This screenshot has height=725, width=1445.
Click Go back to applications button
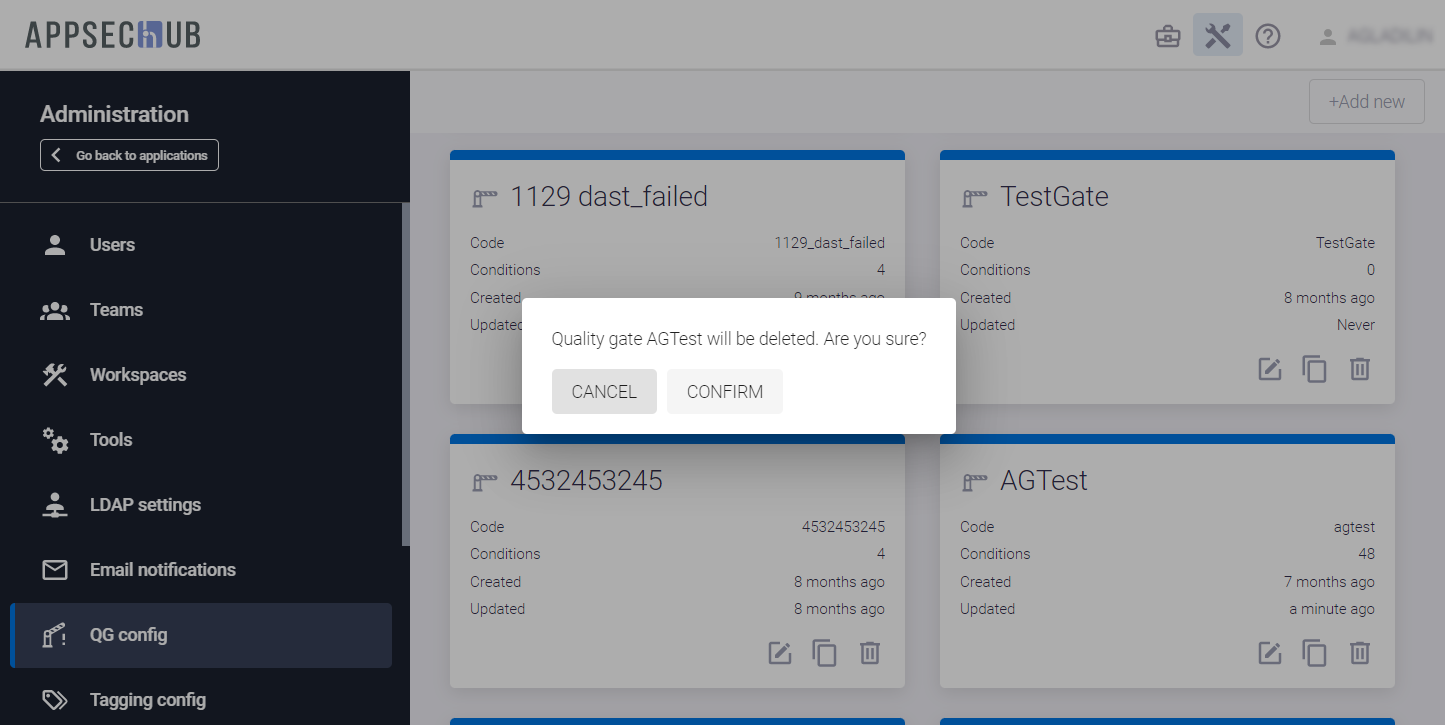pos(129,155)
